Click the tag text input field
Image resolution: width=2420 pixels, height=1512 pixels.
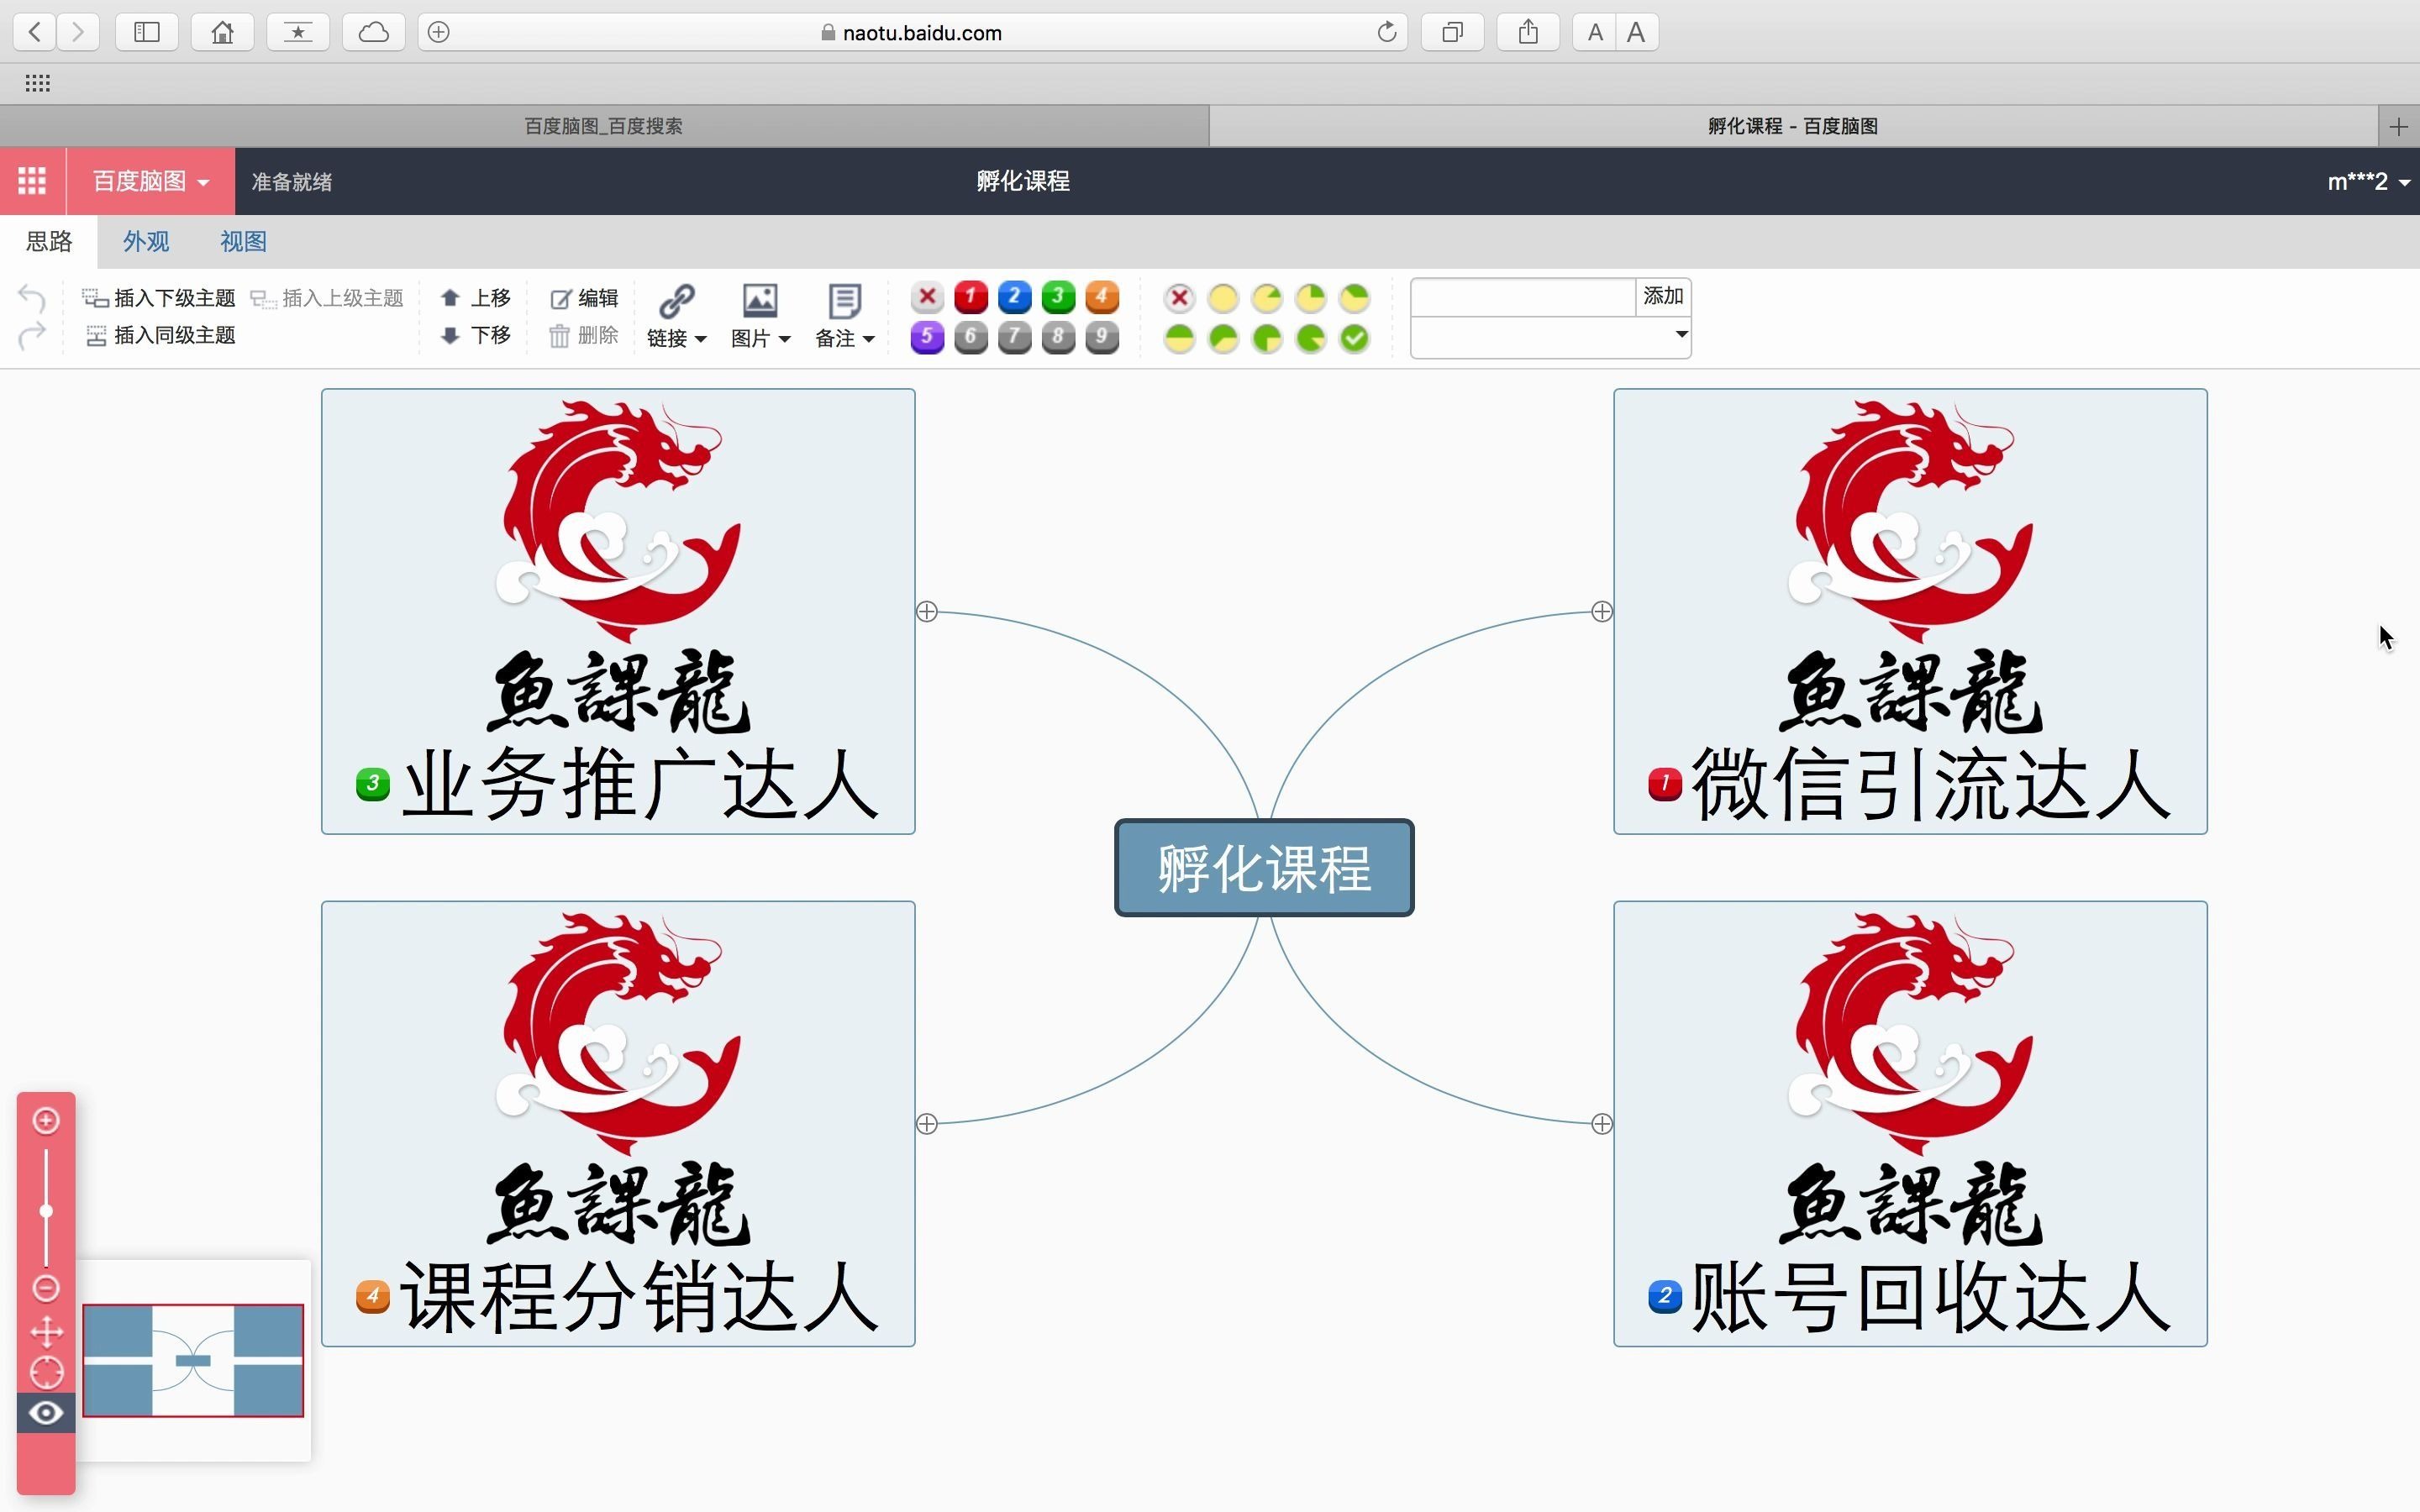point(1523,297)
